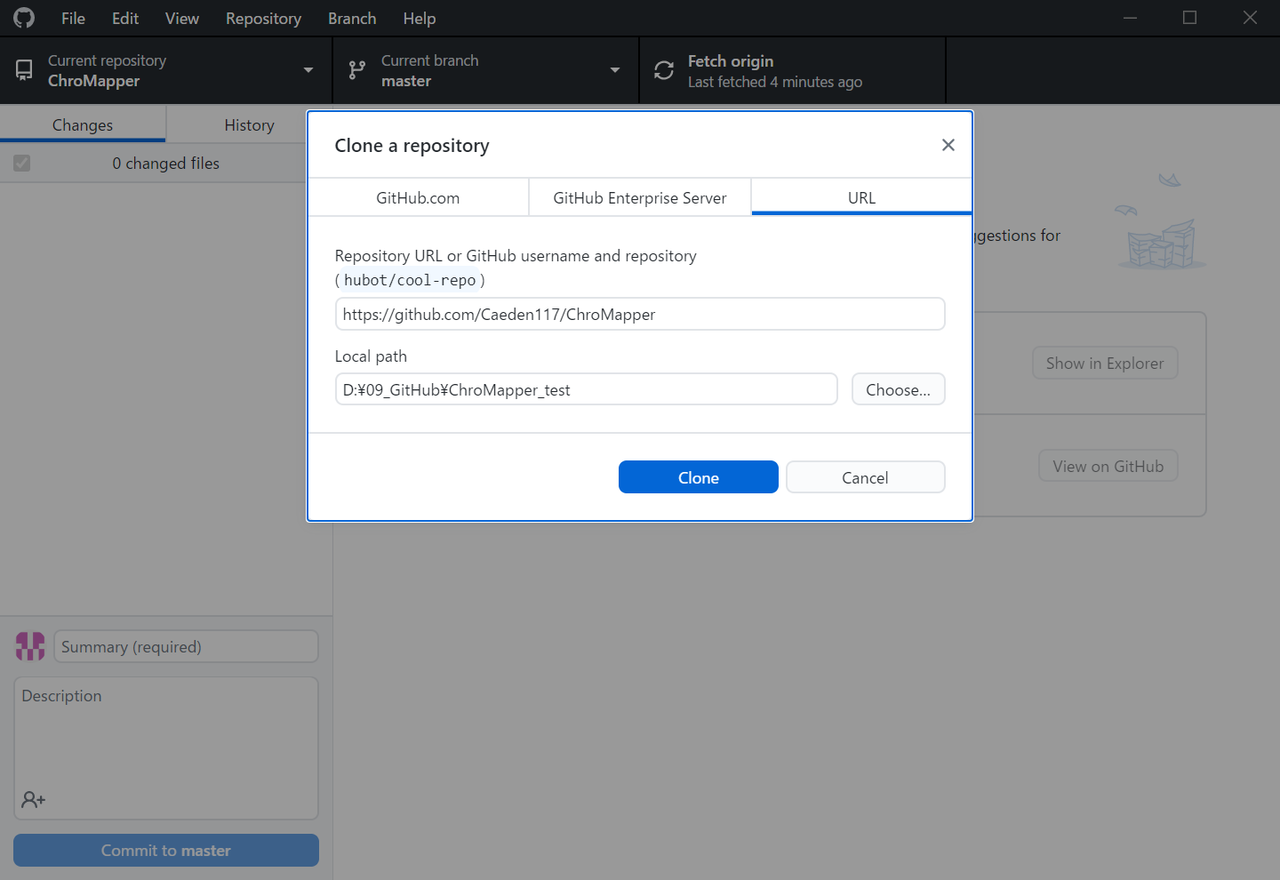Click the Local path text field
This screenshot has height=880, width=1280.
[586, 390]
